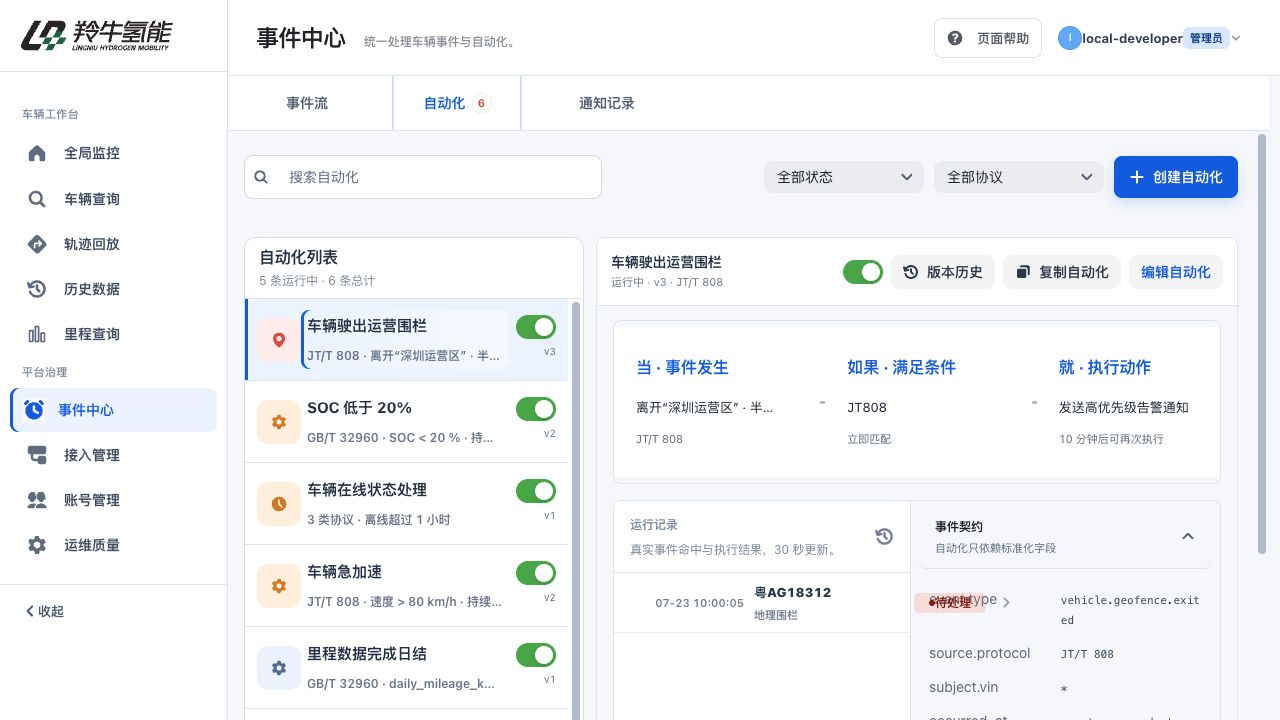Image resolution: width=1280 pixels, height=720 pixels.
Task: Open user menu chevron beside 管理员
Action: [1236, 38]
